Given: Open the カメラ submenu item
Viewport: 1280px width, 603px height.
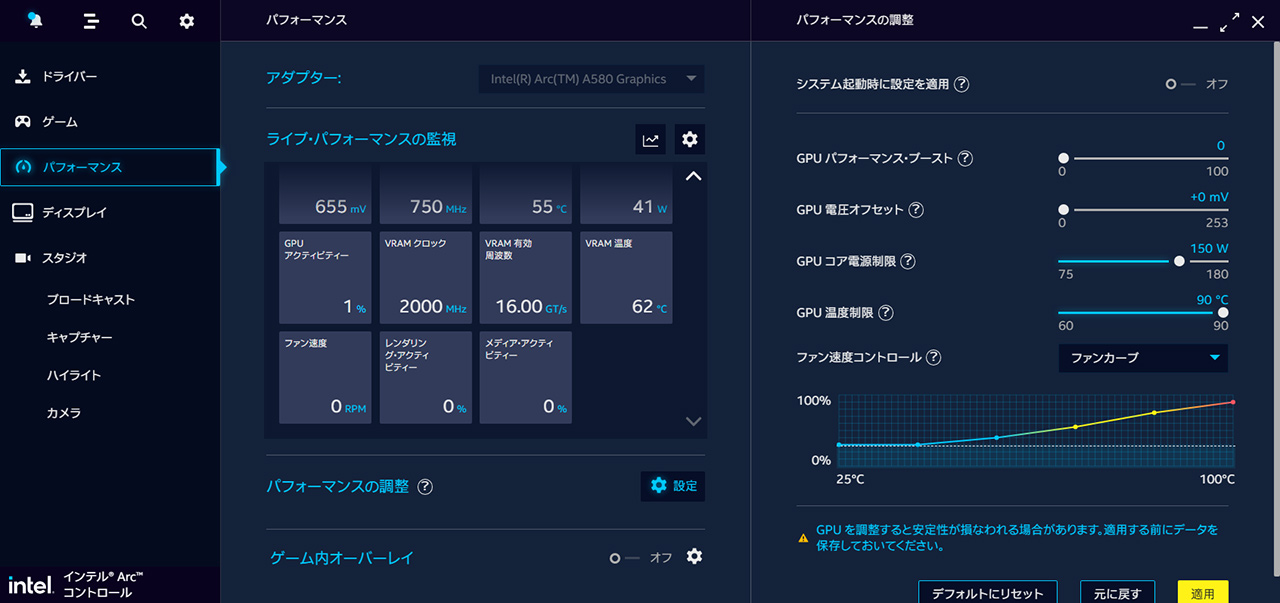Looking at the screenshot, I should 63,412.
